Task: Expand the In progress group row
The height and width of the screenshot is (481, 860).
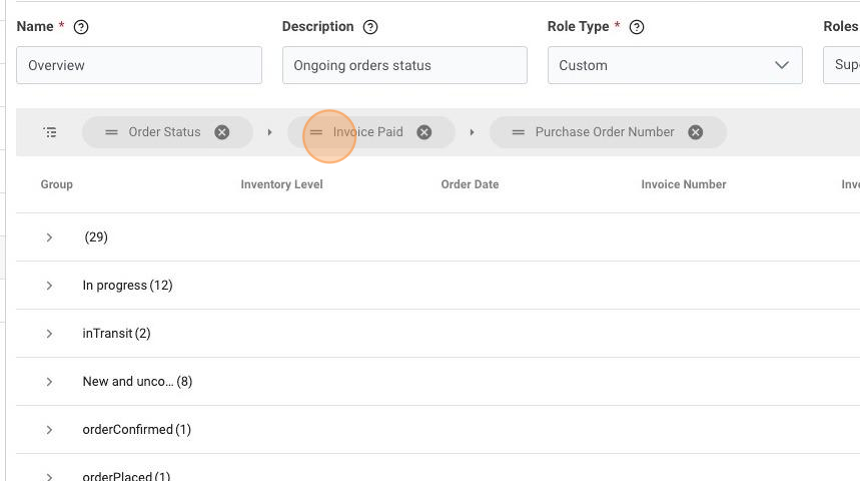Action: [x=49, y=285]
